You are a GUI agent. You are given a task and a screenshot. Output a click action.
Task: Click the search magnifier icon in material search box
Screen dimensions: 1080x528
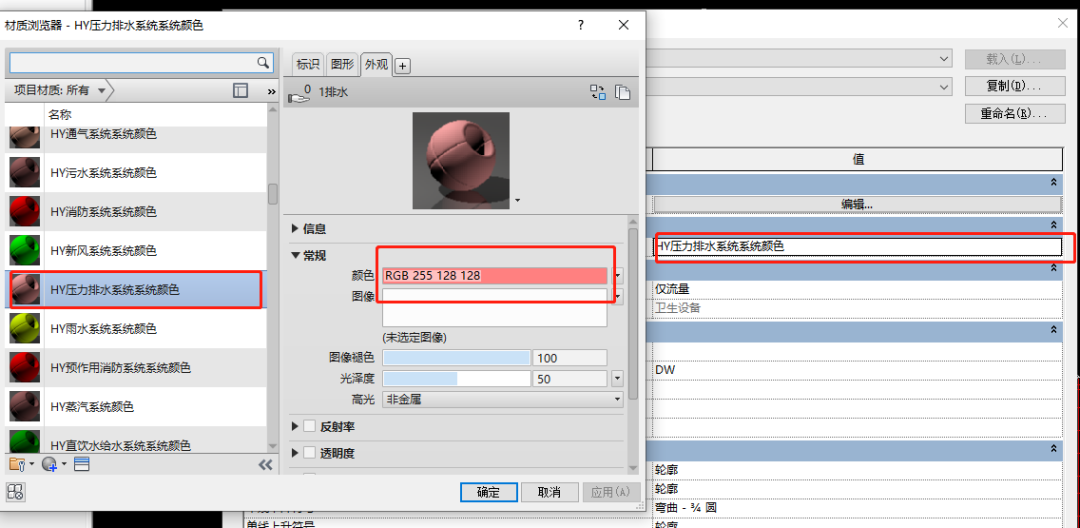pos(263,63)
